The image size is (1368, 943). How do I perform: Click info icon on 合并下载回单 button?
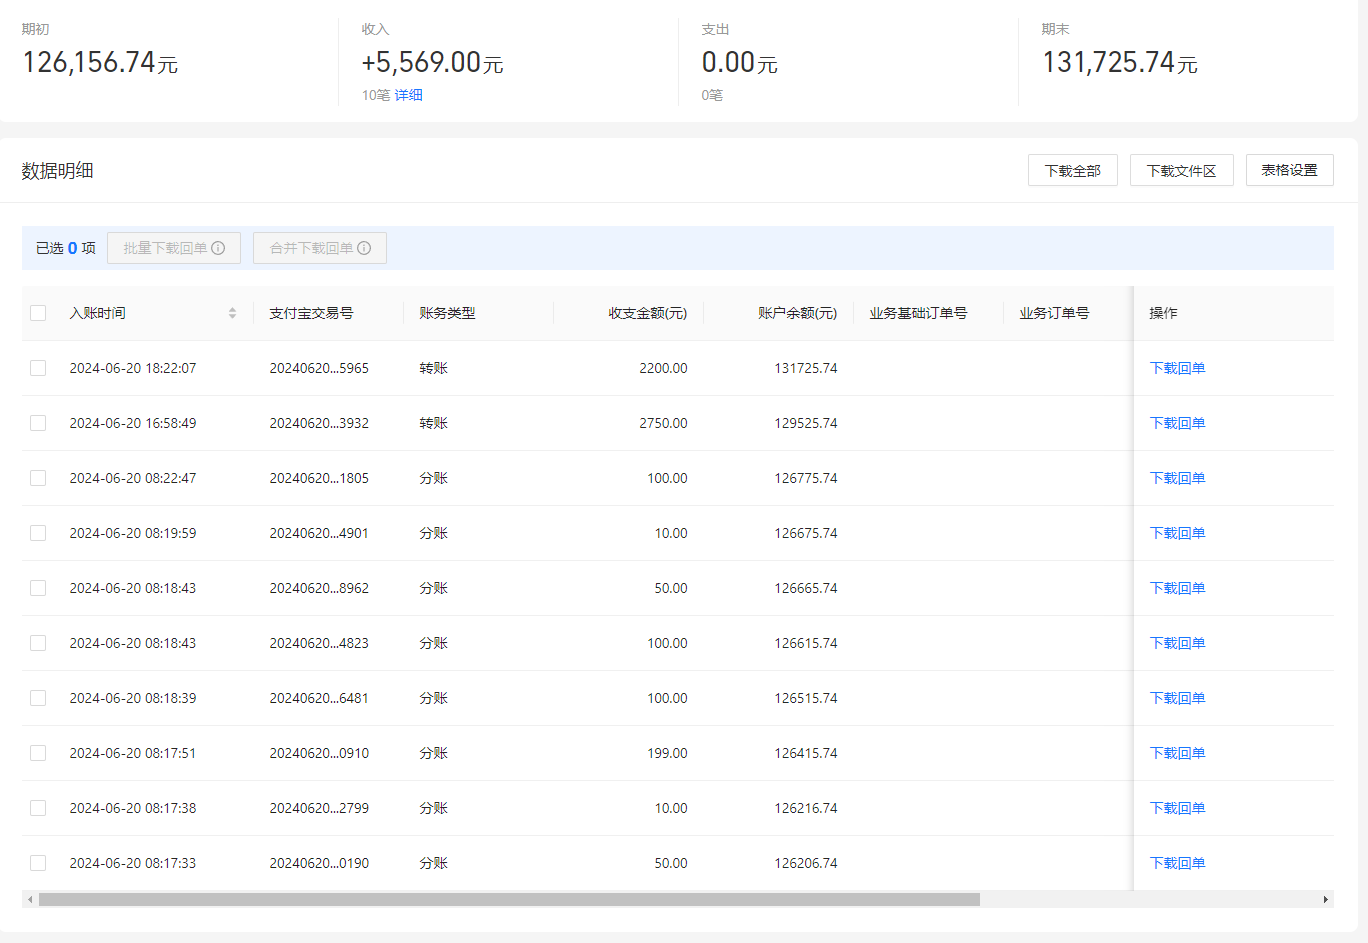pyautogui.click(x=364, y=248)
